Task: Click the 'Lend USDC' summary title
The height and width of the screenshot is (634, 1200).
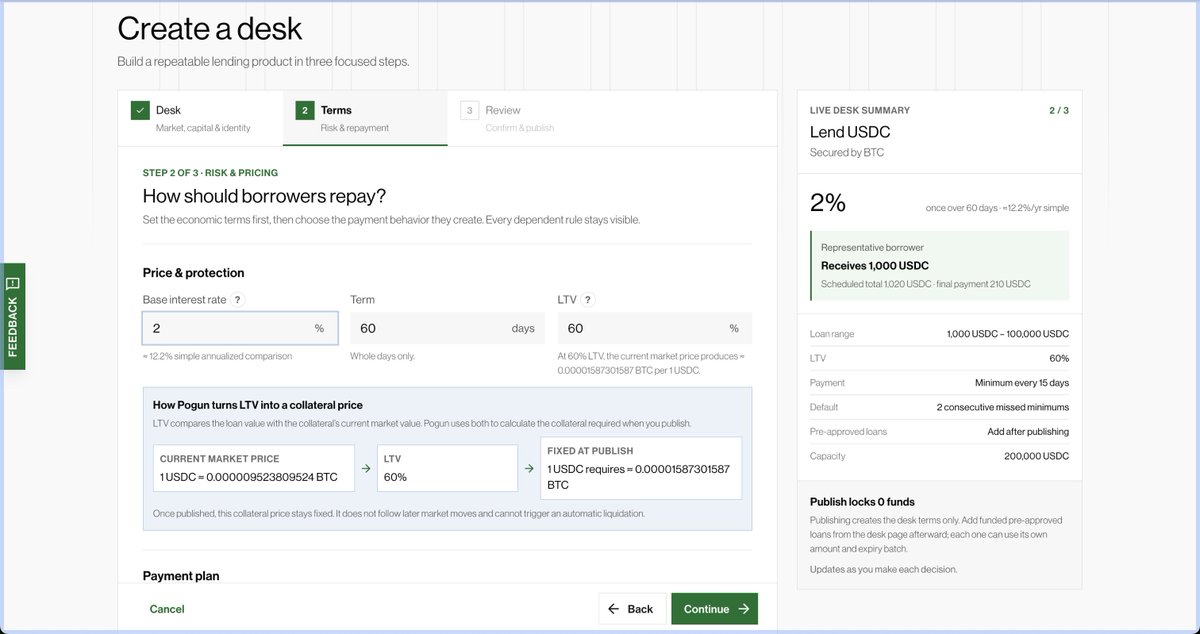Action: click(850, 132)
